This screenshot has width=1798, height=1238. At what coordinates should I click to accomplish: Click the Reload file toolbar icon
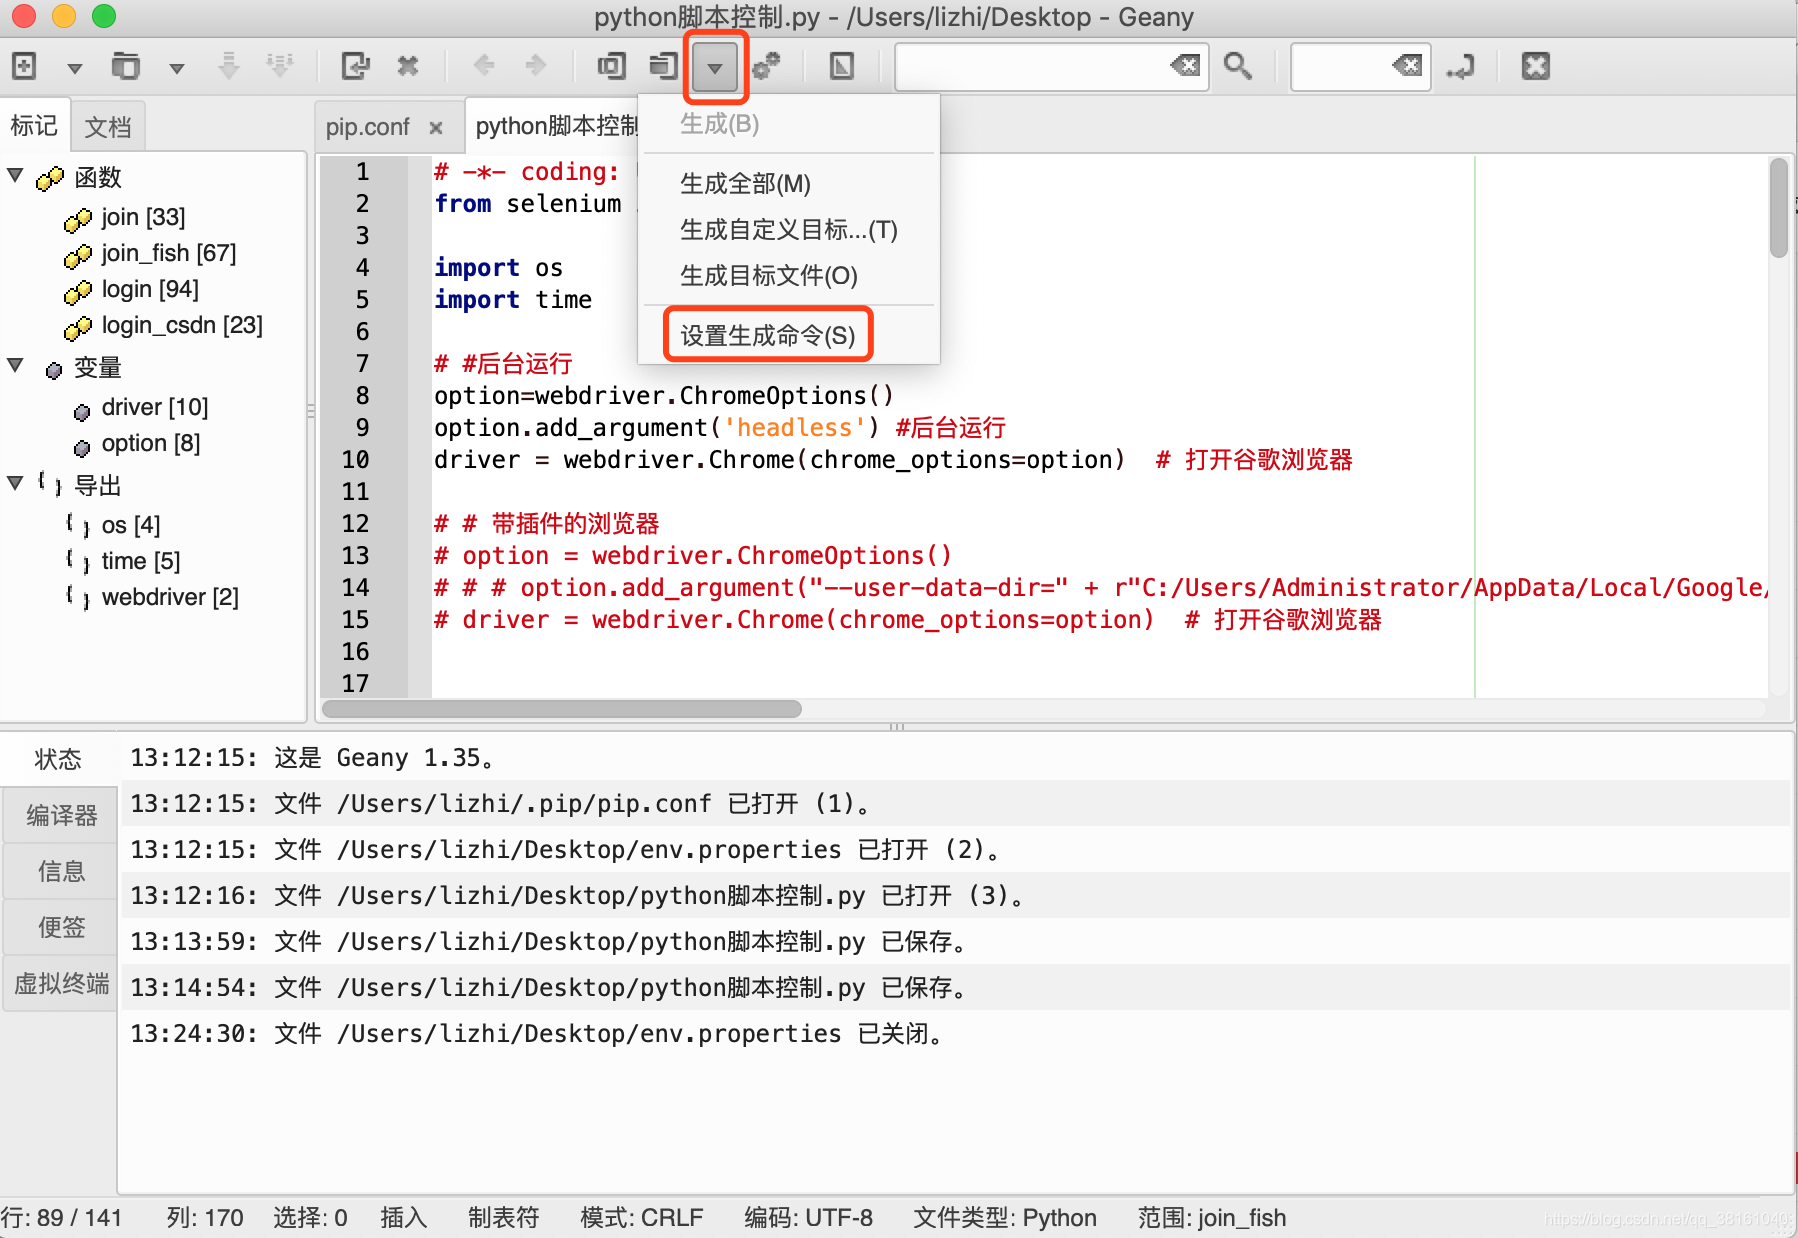[355, 66]
